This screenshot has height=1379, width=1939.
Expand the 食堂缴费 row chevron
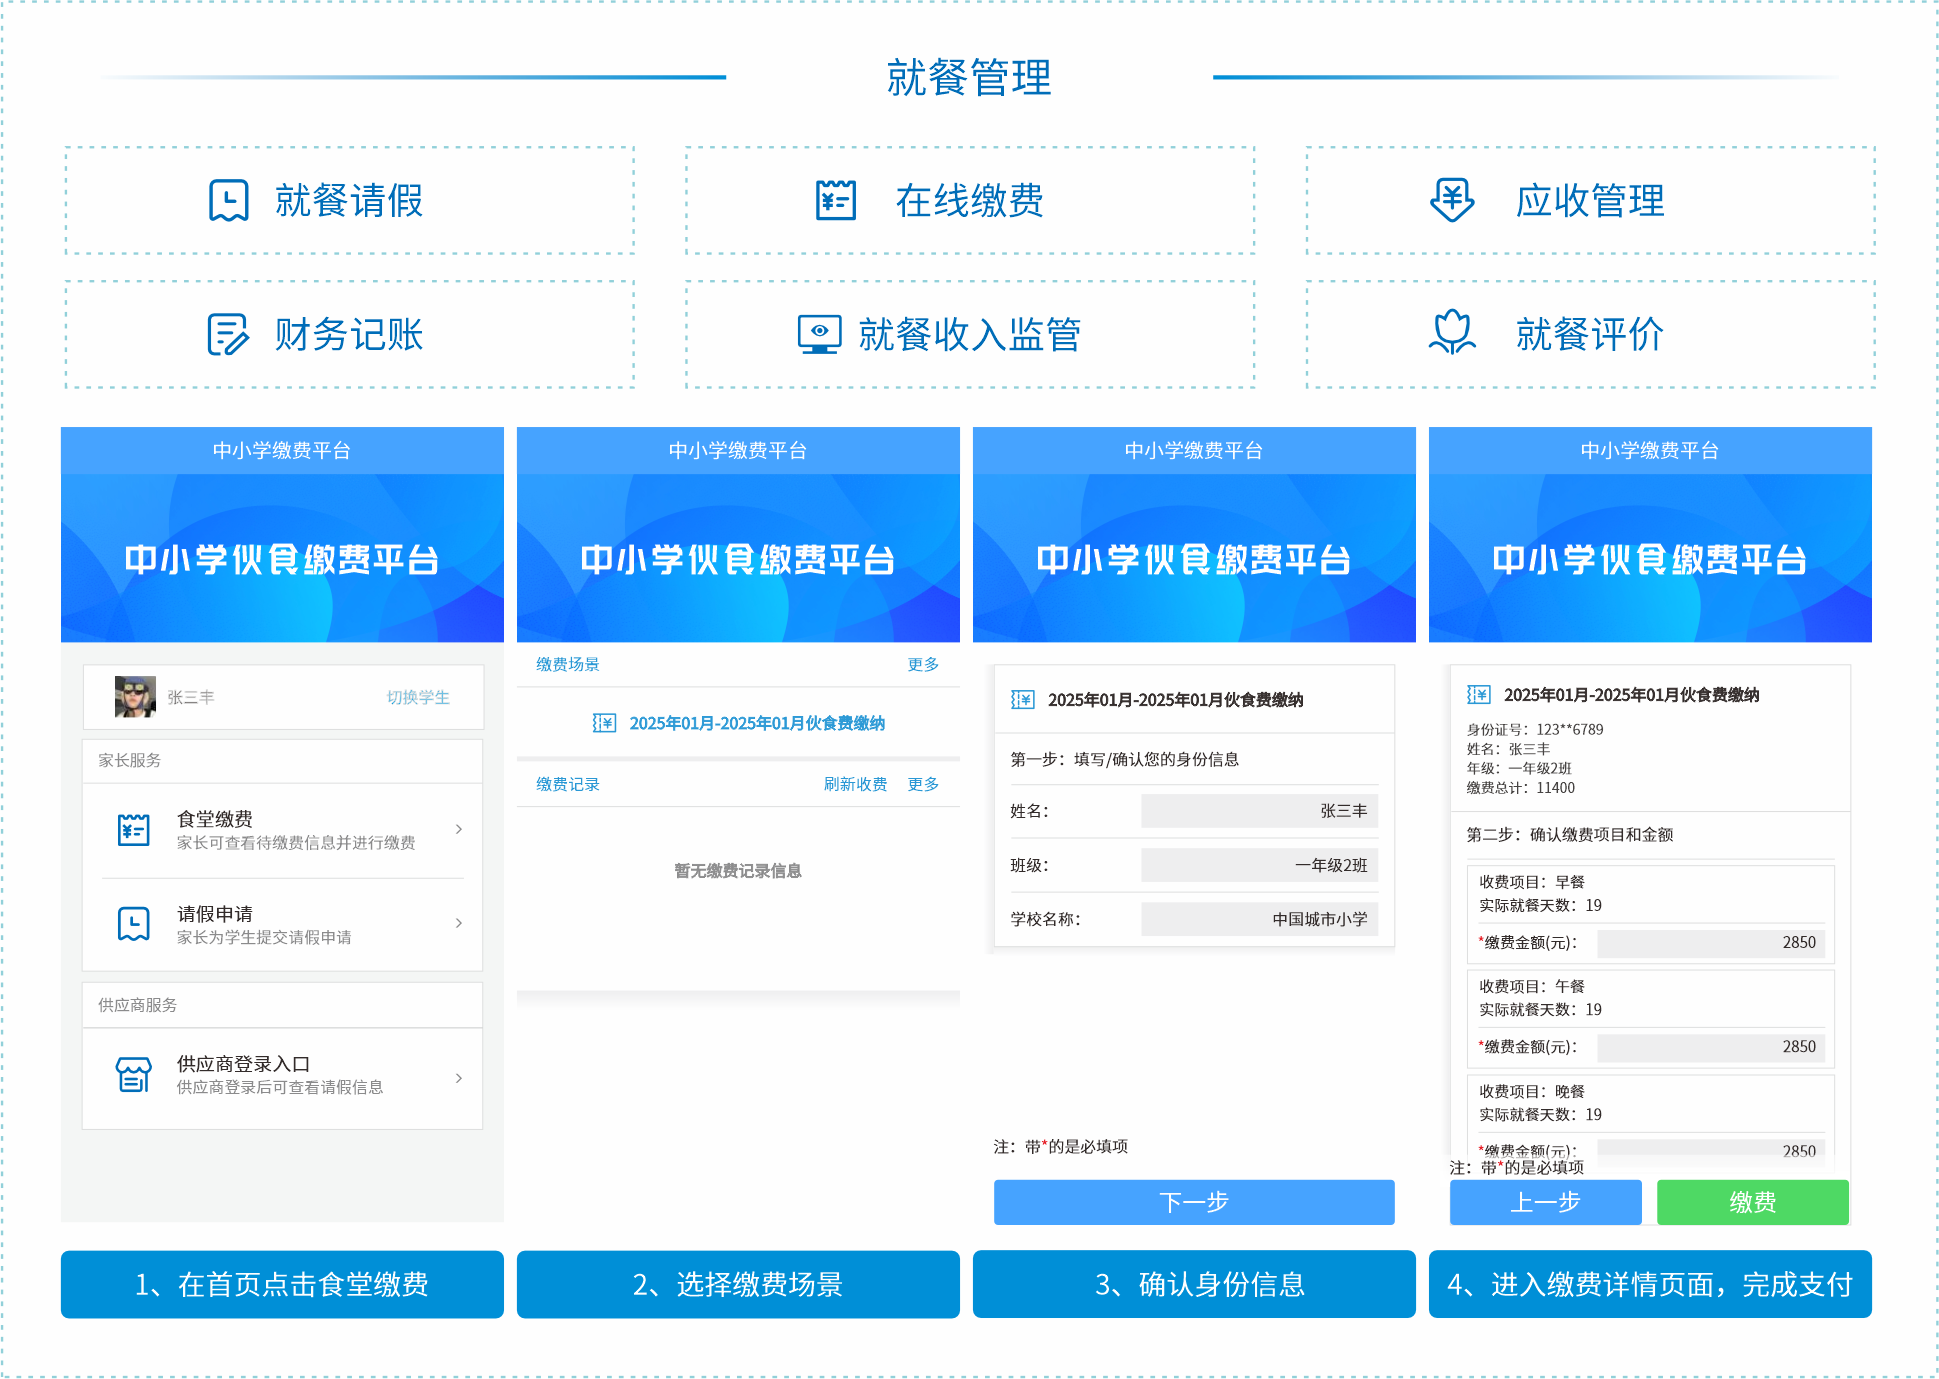tap(459, 829)
